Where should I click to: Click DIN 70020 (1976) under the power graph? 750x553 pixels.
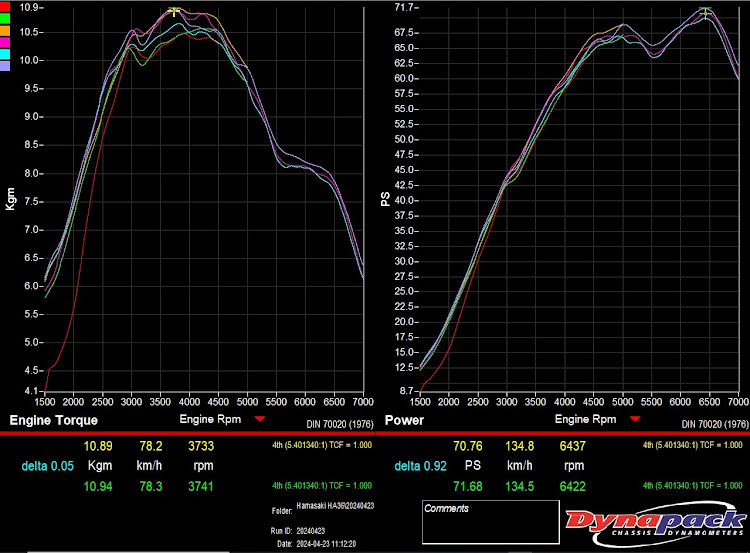[715, 424]
